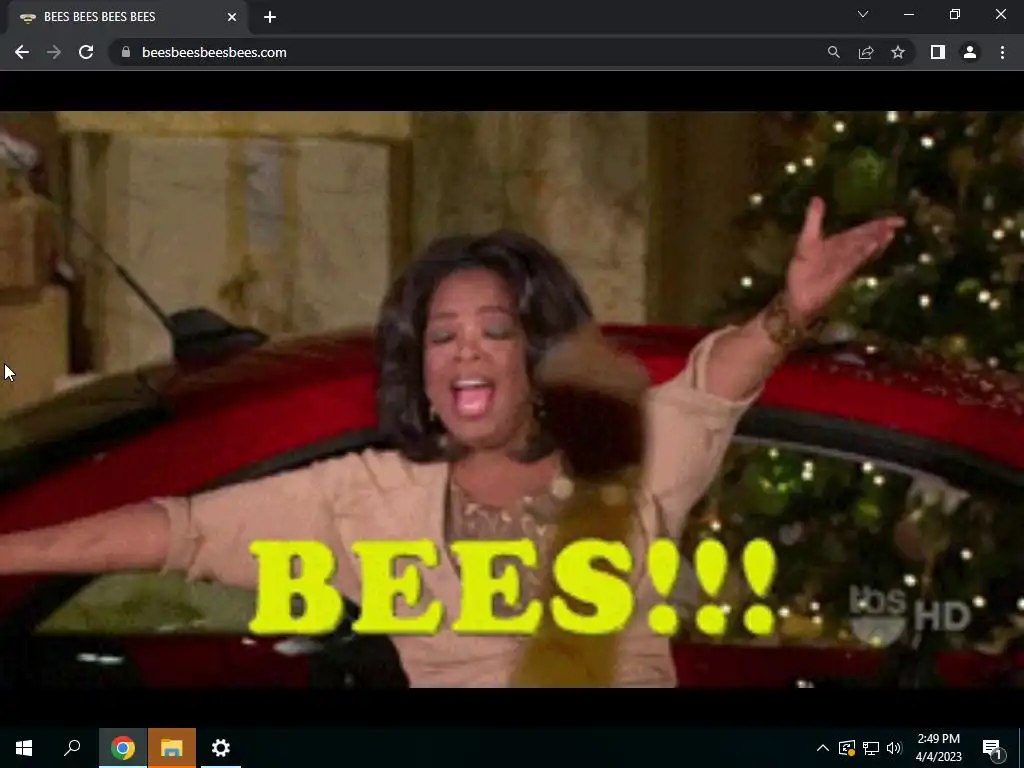Open the tab search dropdown

(x=863, y=14)
